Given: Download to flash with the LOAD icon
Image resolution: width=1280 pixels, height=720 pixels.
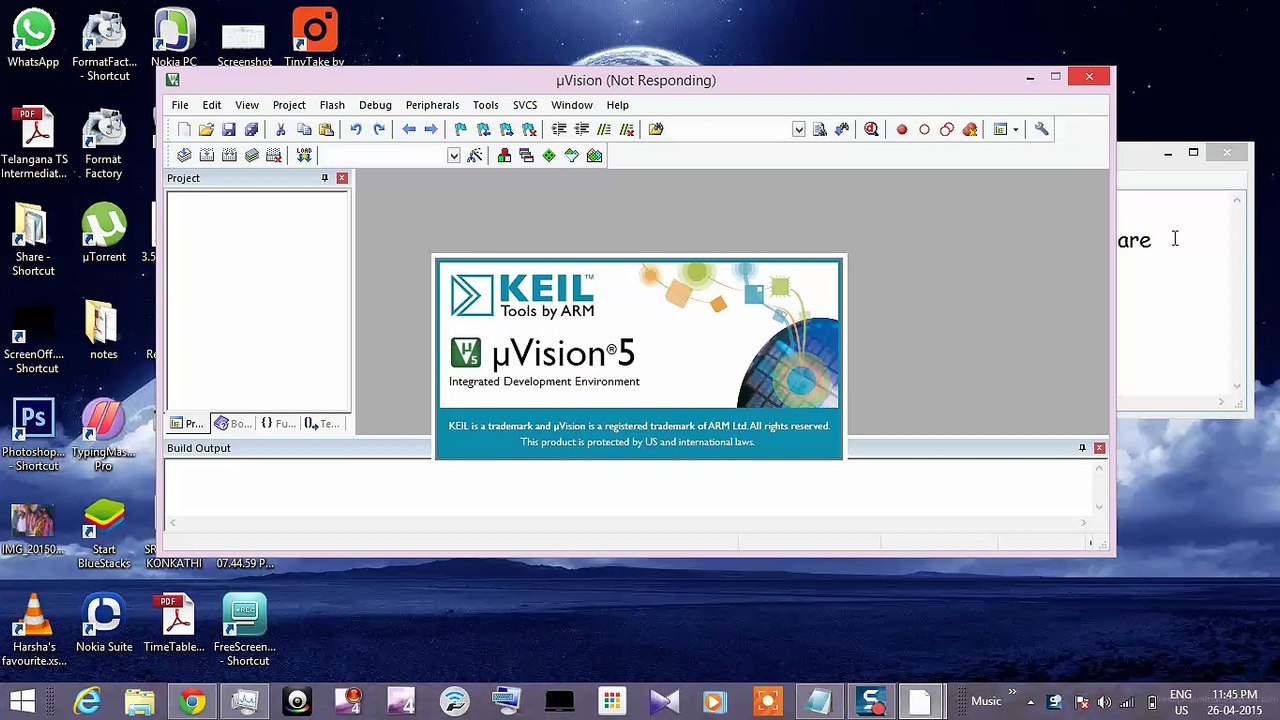Looking at the screenshot, I should 304,155.
